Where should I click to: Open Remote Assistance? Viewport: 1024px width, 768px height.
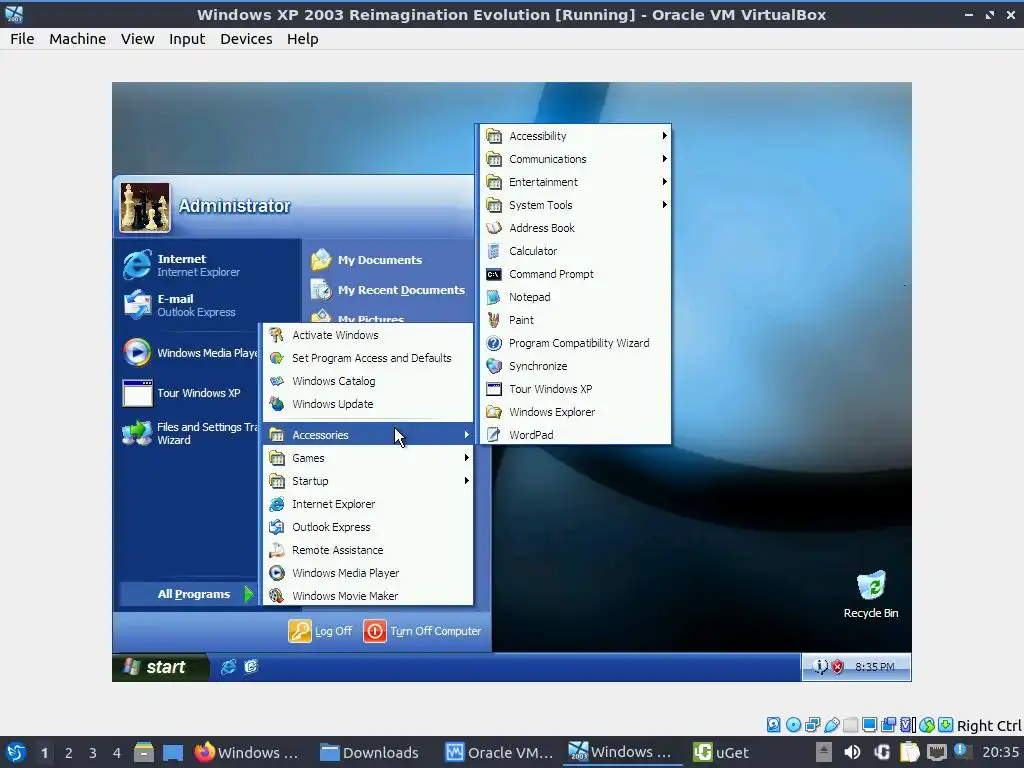tap(368, 550)
